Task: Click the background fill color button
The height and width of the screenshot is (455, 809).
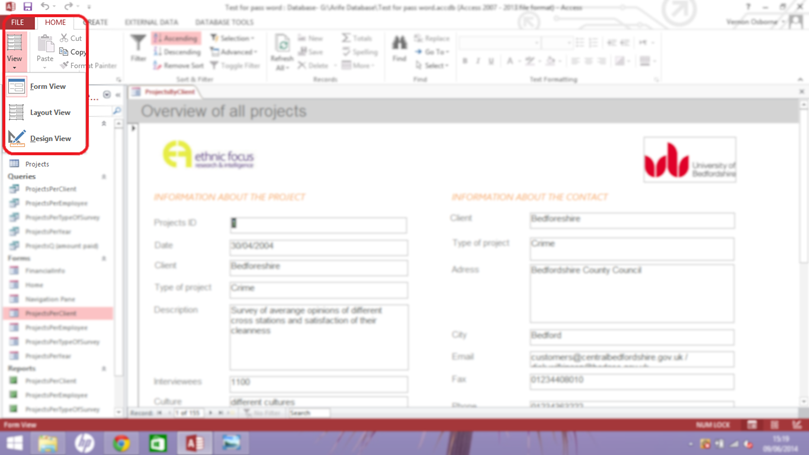Action: pyautogui.click(x=550, y=61)
